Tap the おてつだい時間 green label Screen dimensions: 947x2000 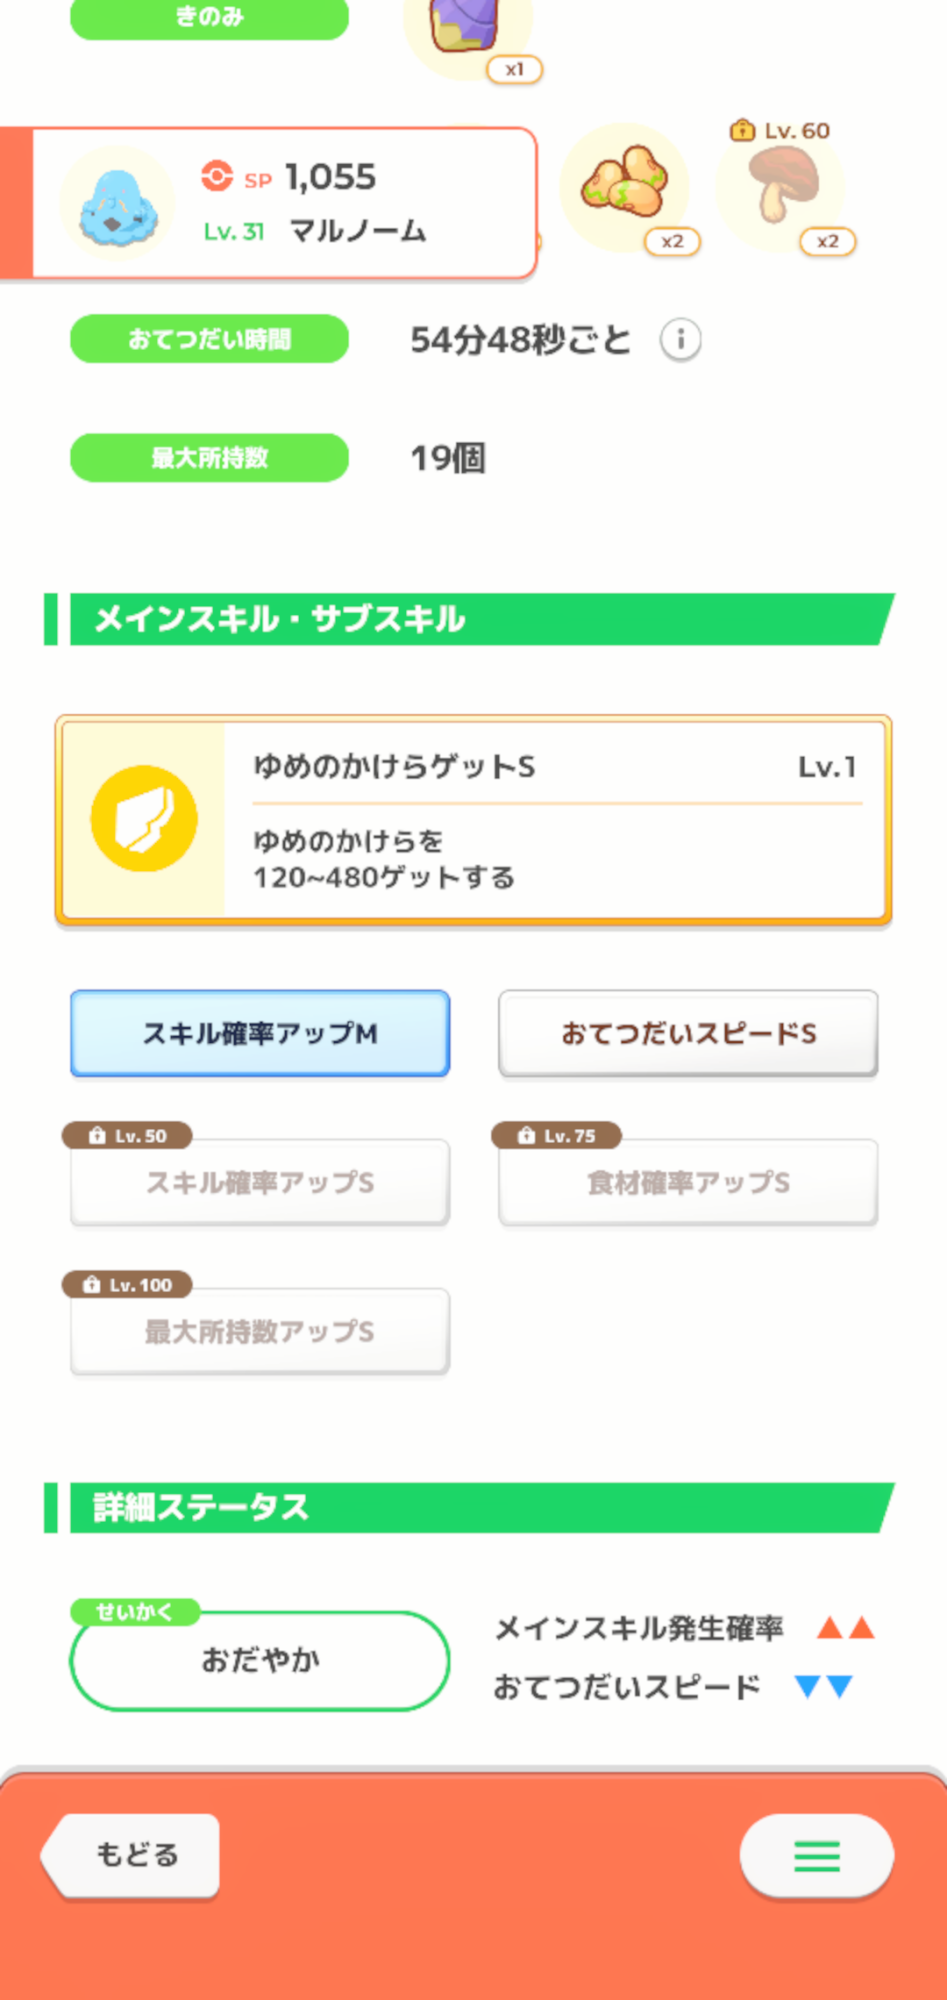coord(209,339)
